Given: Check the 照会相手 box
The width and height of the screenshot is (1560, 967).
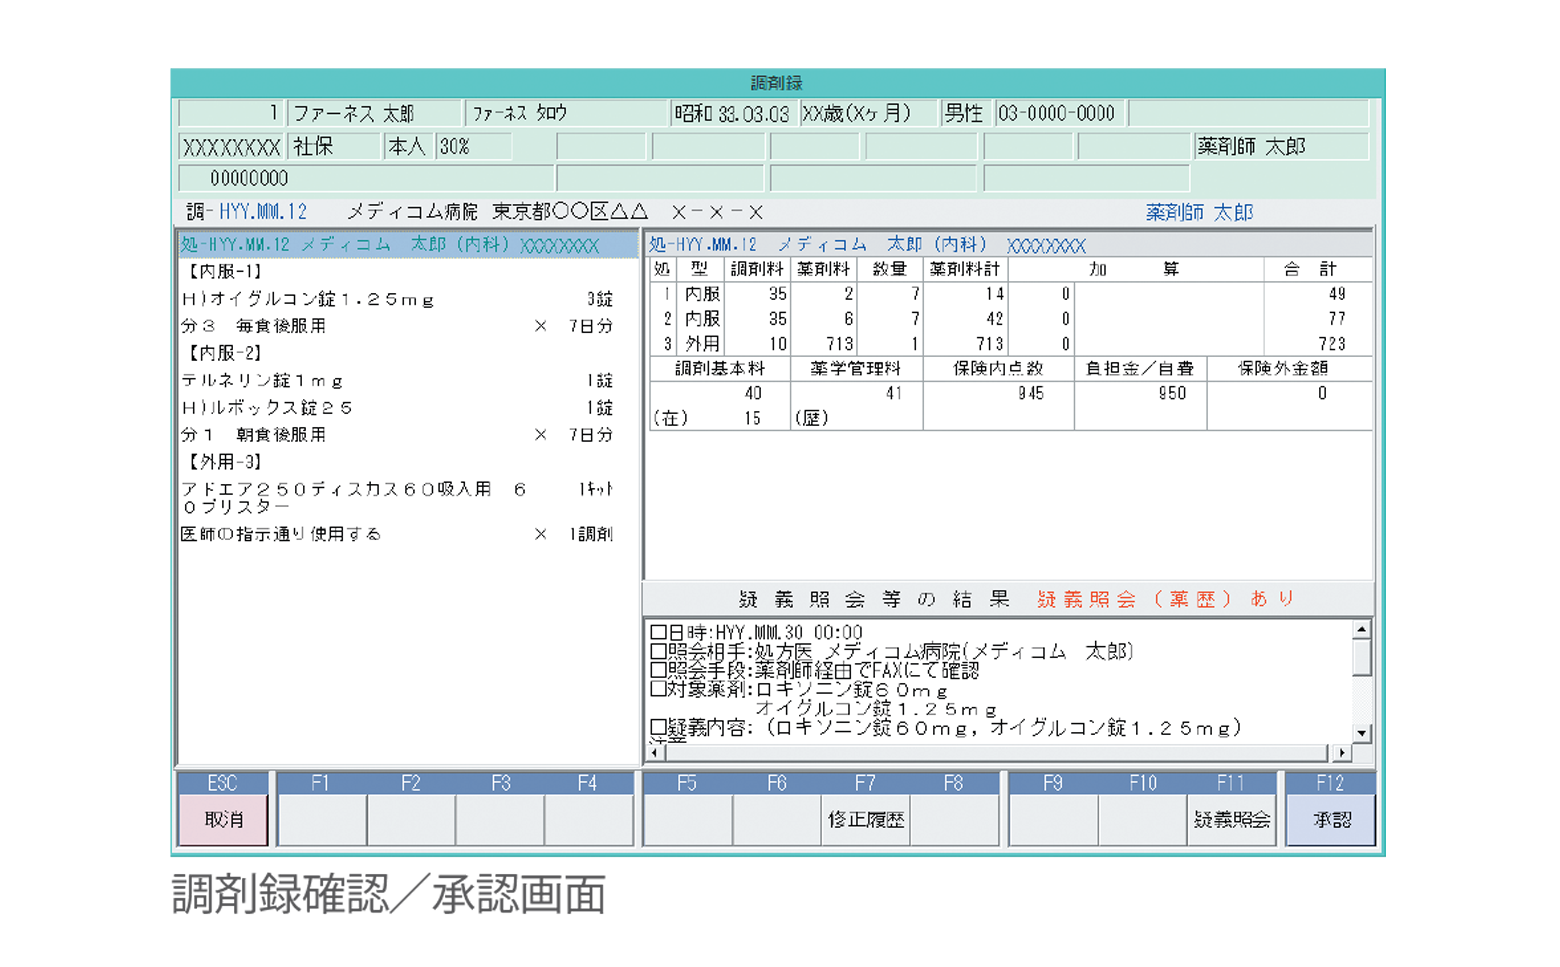Looking at the screenshot, I should point(658,652).
